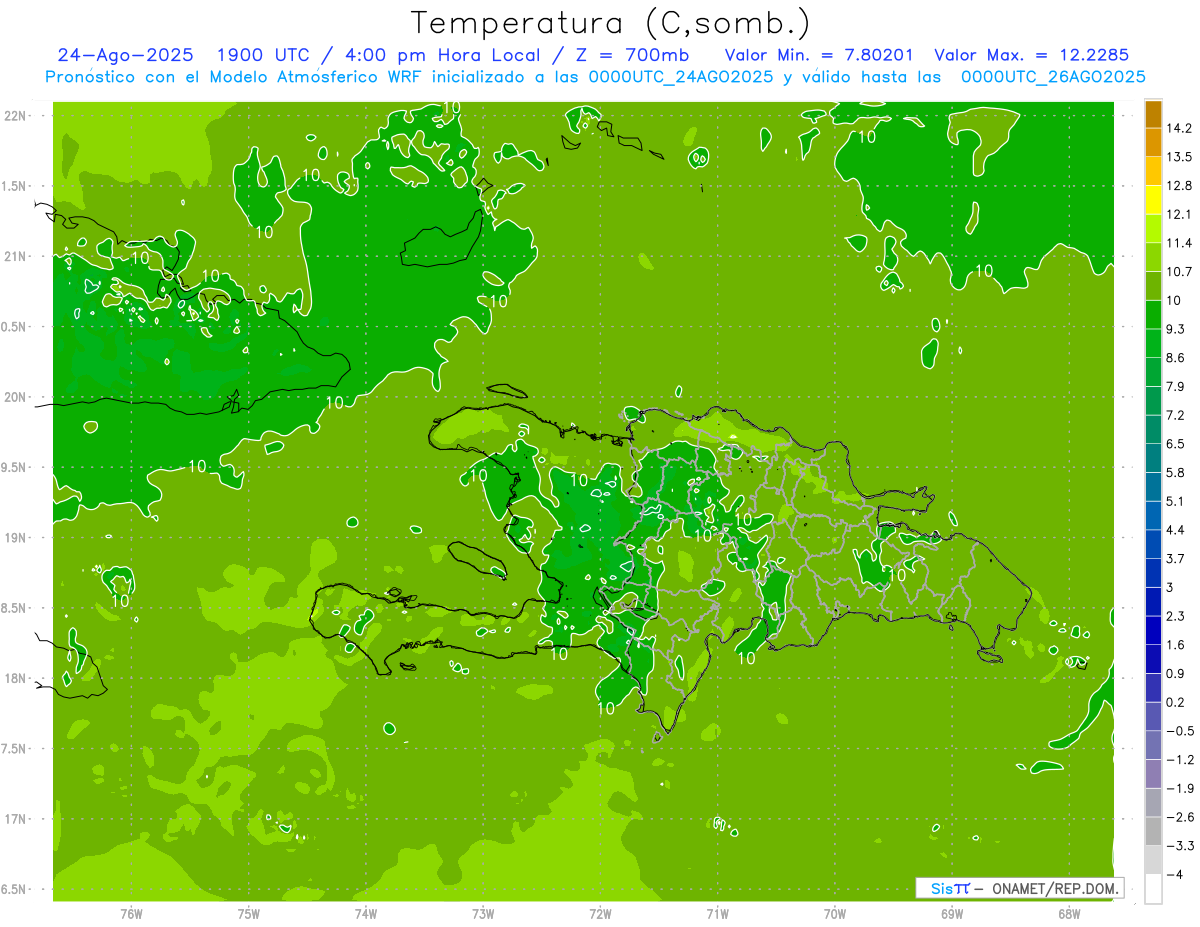Screen dimensions: 1200x927
Task: Click the 12.1 value on the colorbar
Action: [1179, 214]
